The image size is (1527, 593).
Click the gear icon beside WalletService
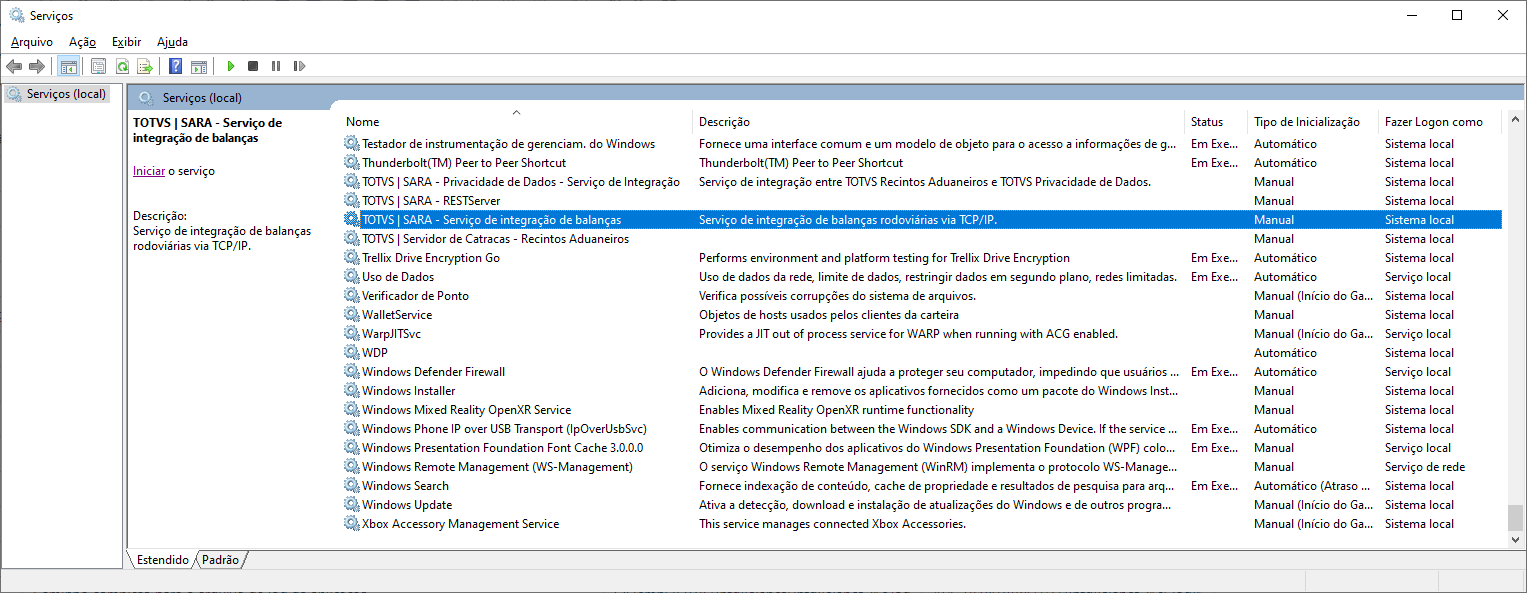click(x=351, y=315)
